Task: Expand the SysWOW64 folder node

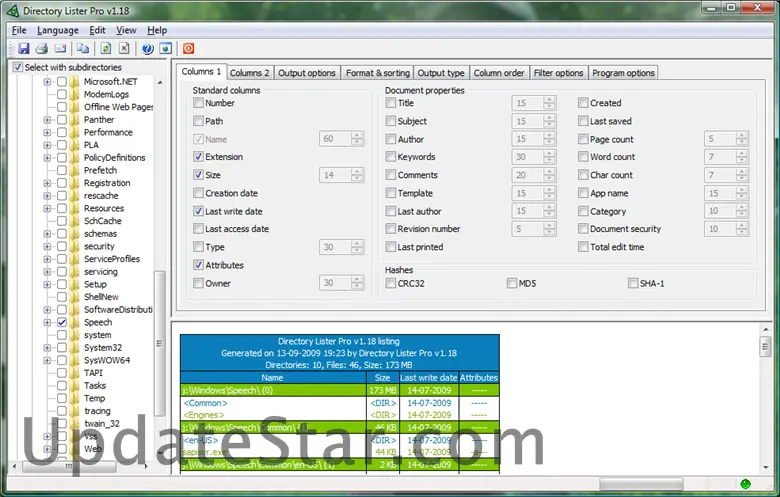Action: tap(47, 360)
